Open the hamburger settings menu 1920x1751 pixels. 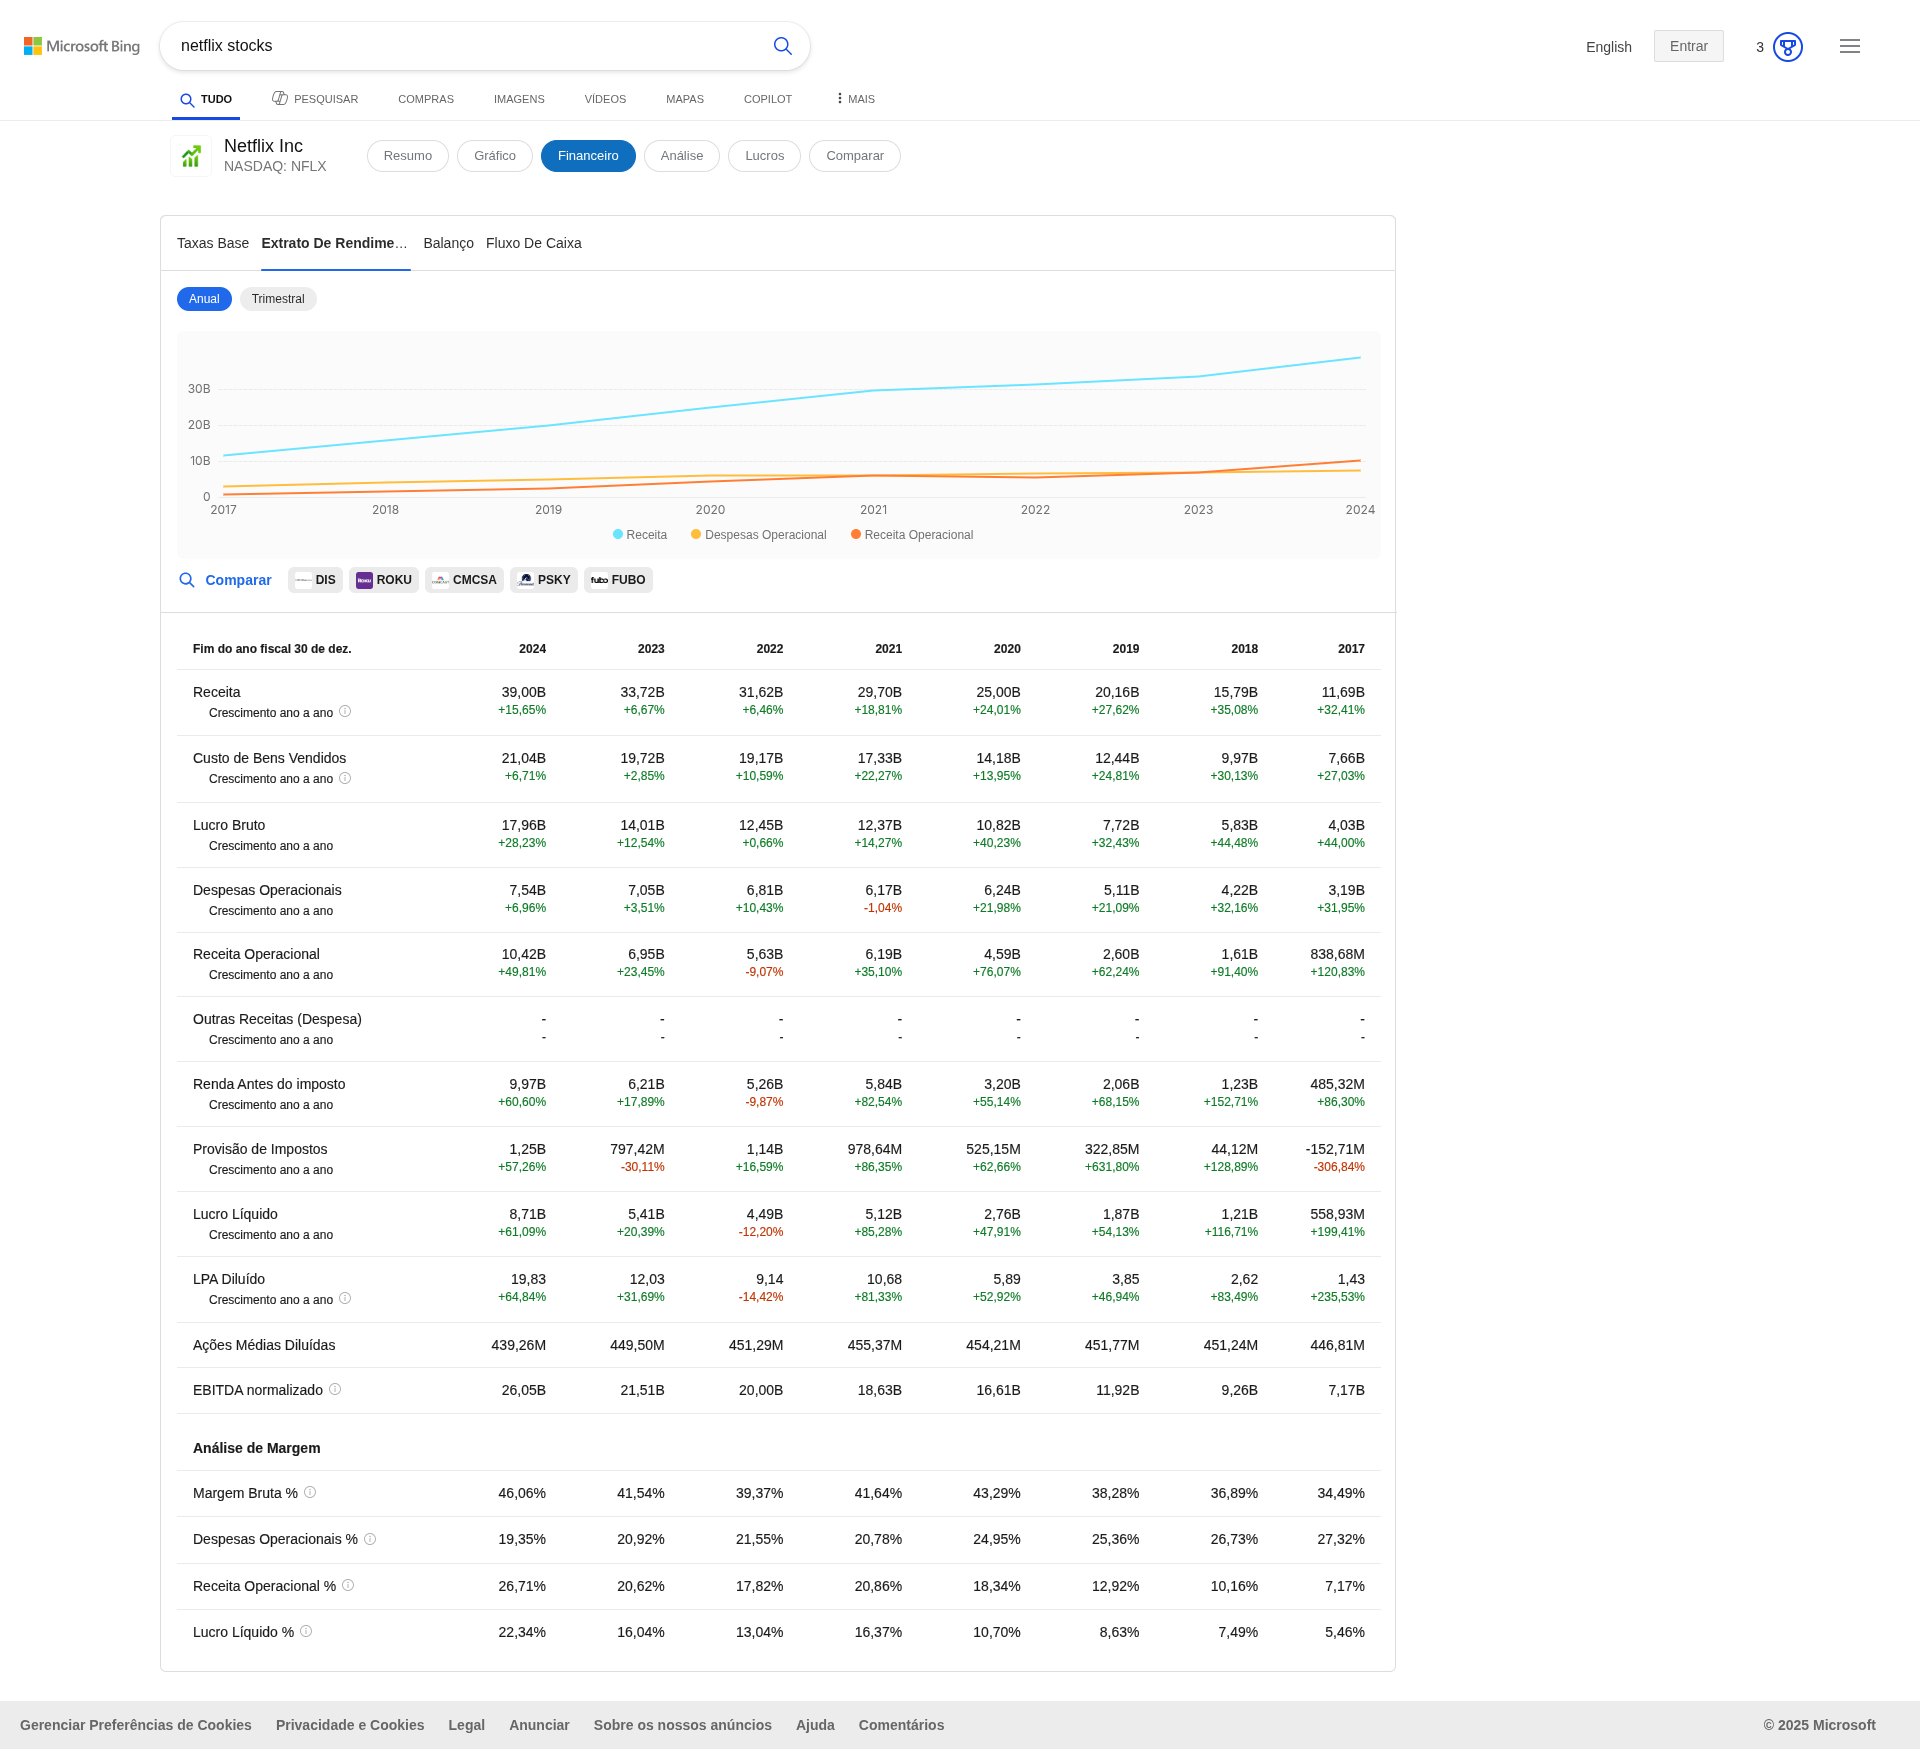tap(1849, 46)
